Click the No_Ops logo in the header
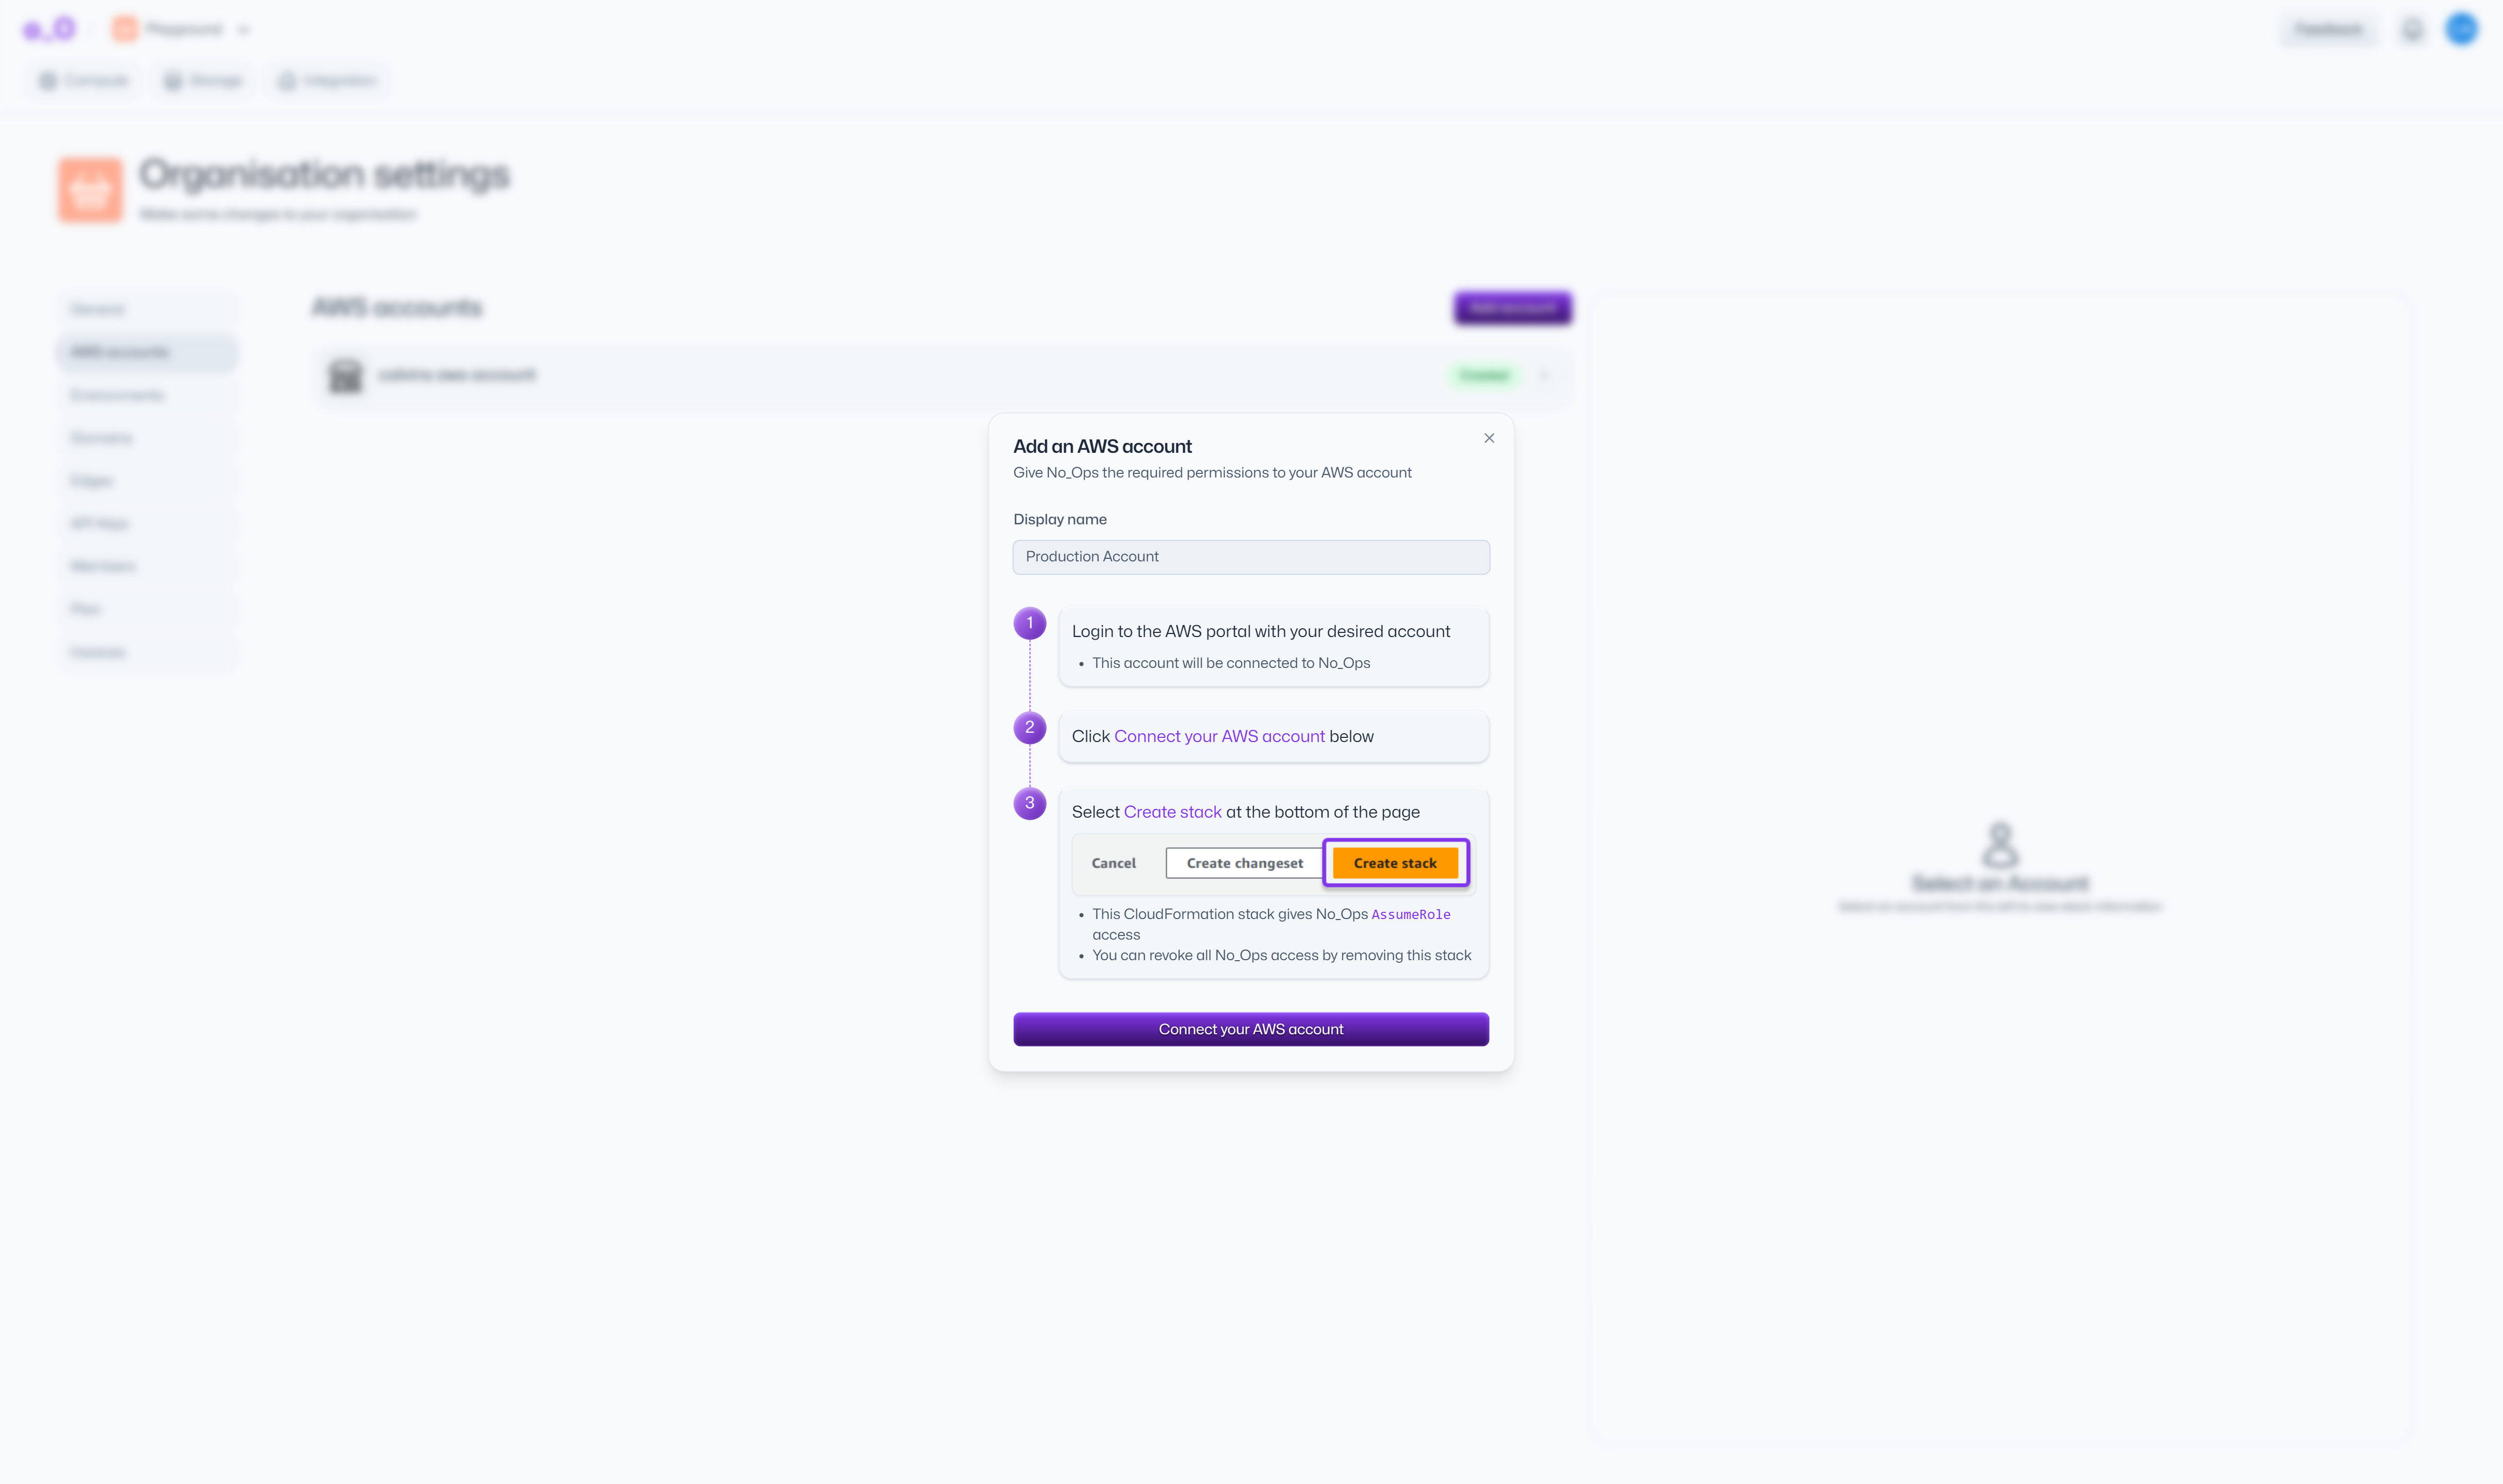Viewport: 2503px width, 1484px height. (x=50, y=29)
